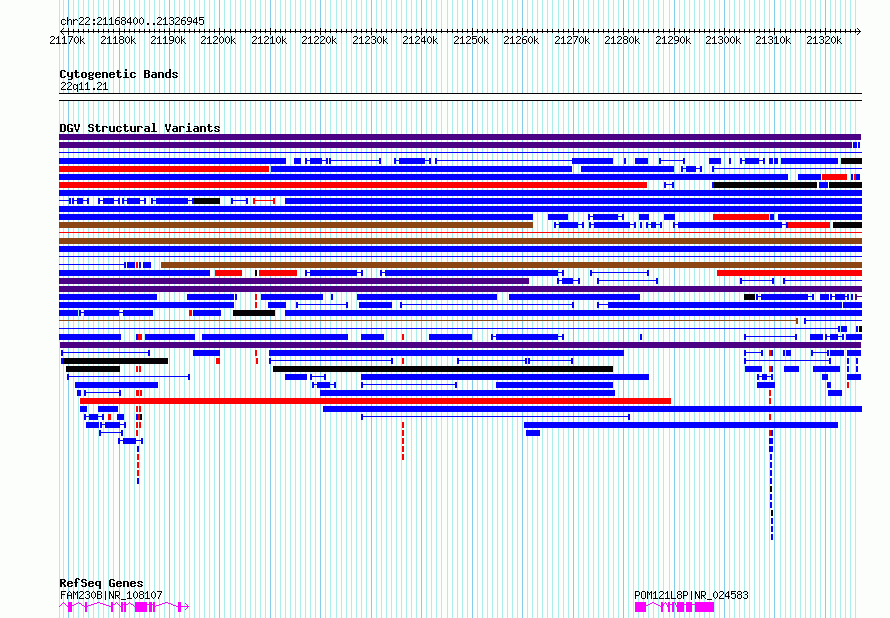Click the 21230k ruler tick label
This screenshot has height=618, width=890.
370,40
